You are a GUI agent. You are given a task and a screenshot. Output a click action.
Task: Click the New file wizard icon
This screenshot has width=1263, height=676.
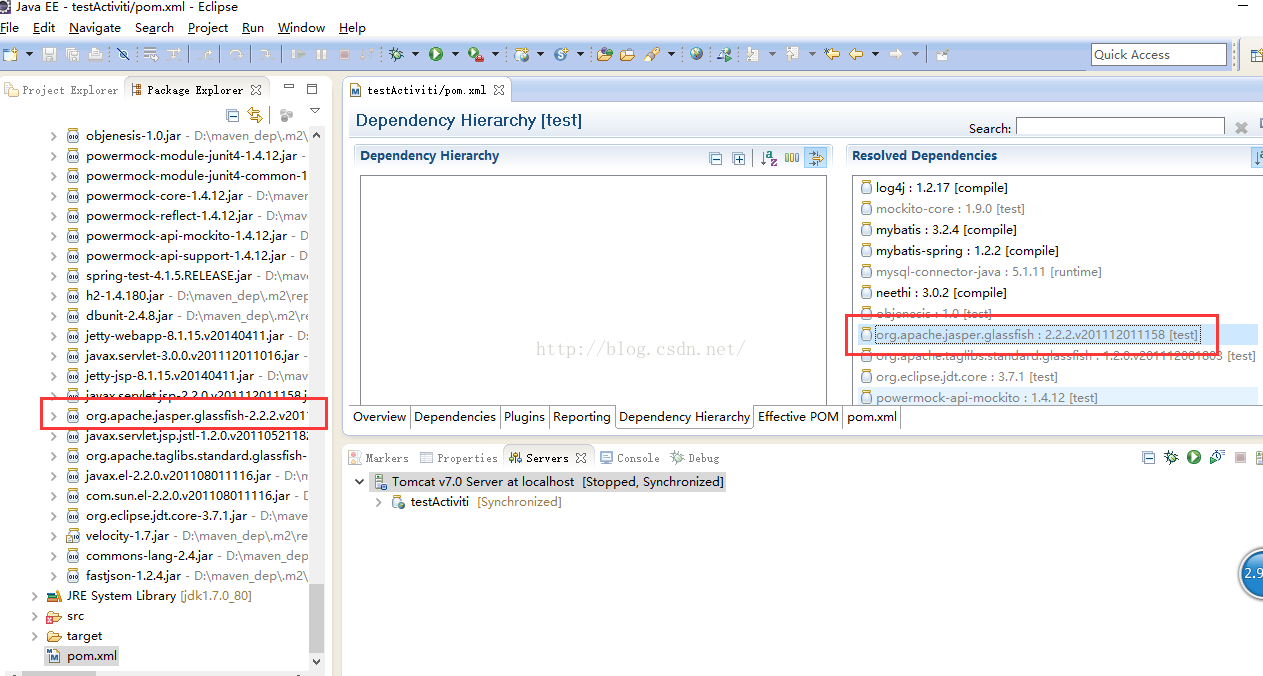(10, 54)
